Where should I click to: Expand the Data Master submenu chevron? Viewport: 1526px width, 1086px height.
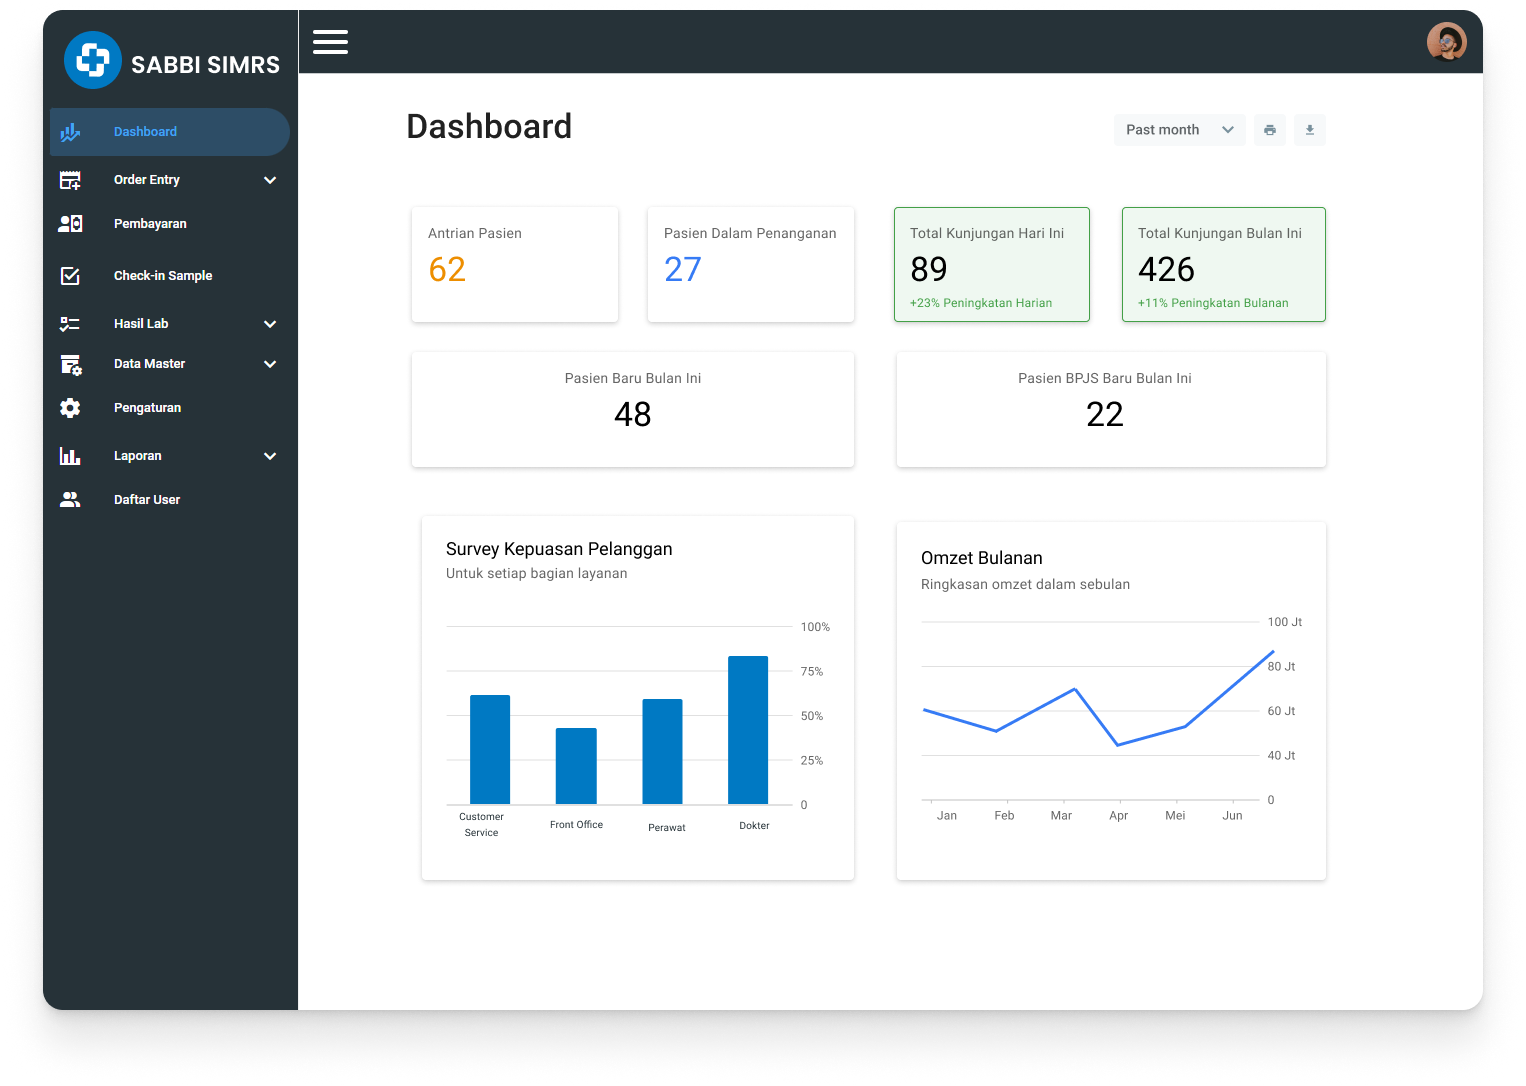(270, 364)
